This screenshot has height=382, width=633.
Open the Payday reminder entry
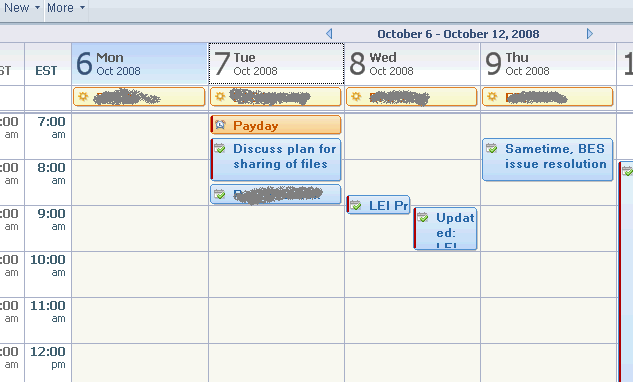point(276,125)
